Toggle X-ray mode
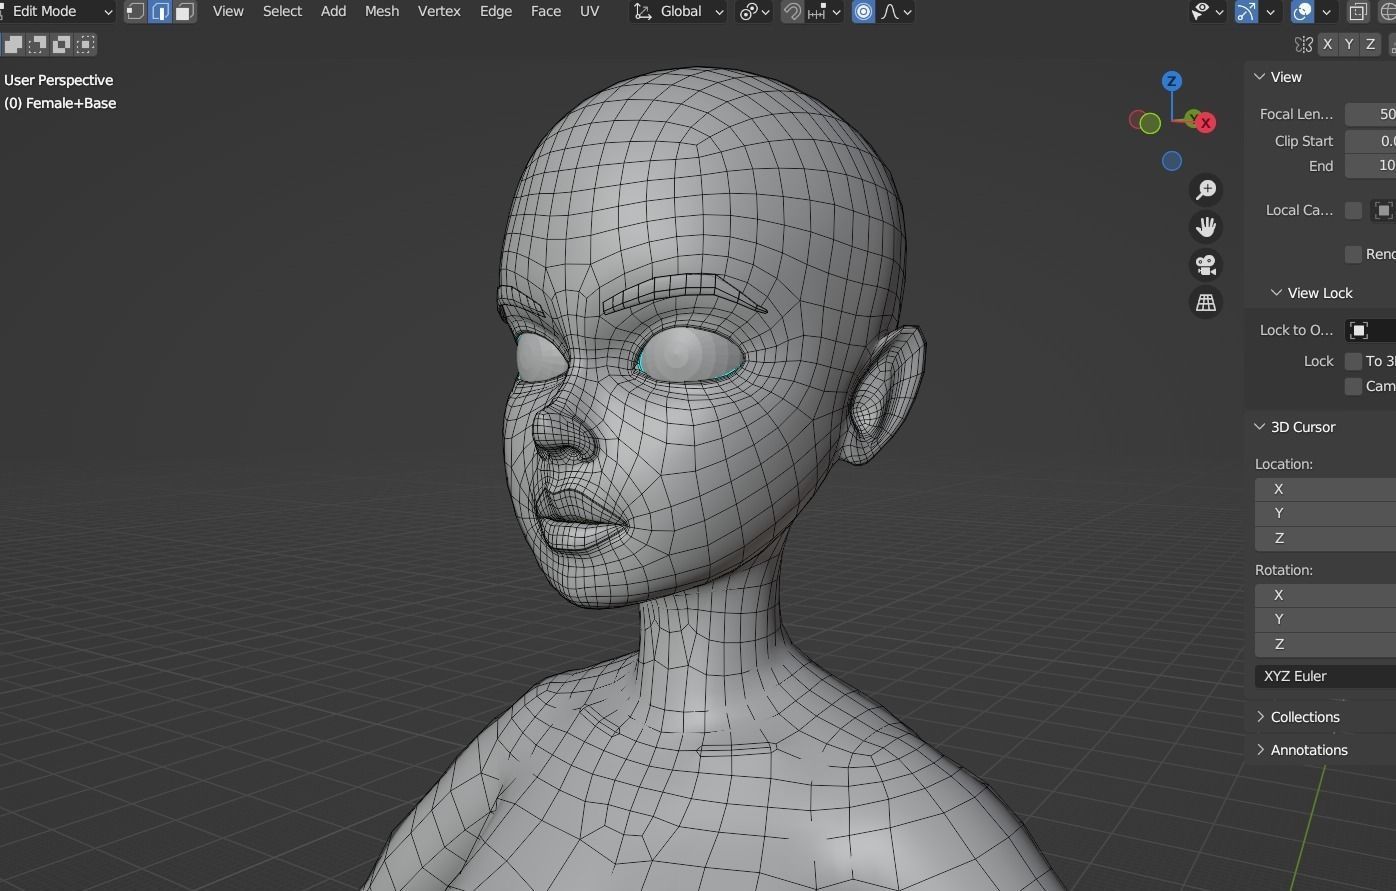 [1358, 12]
